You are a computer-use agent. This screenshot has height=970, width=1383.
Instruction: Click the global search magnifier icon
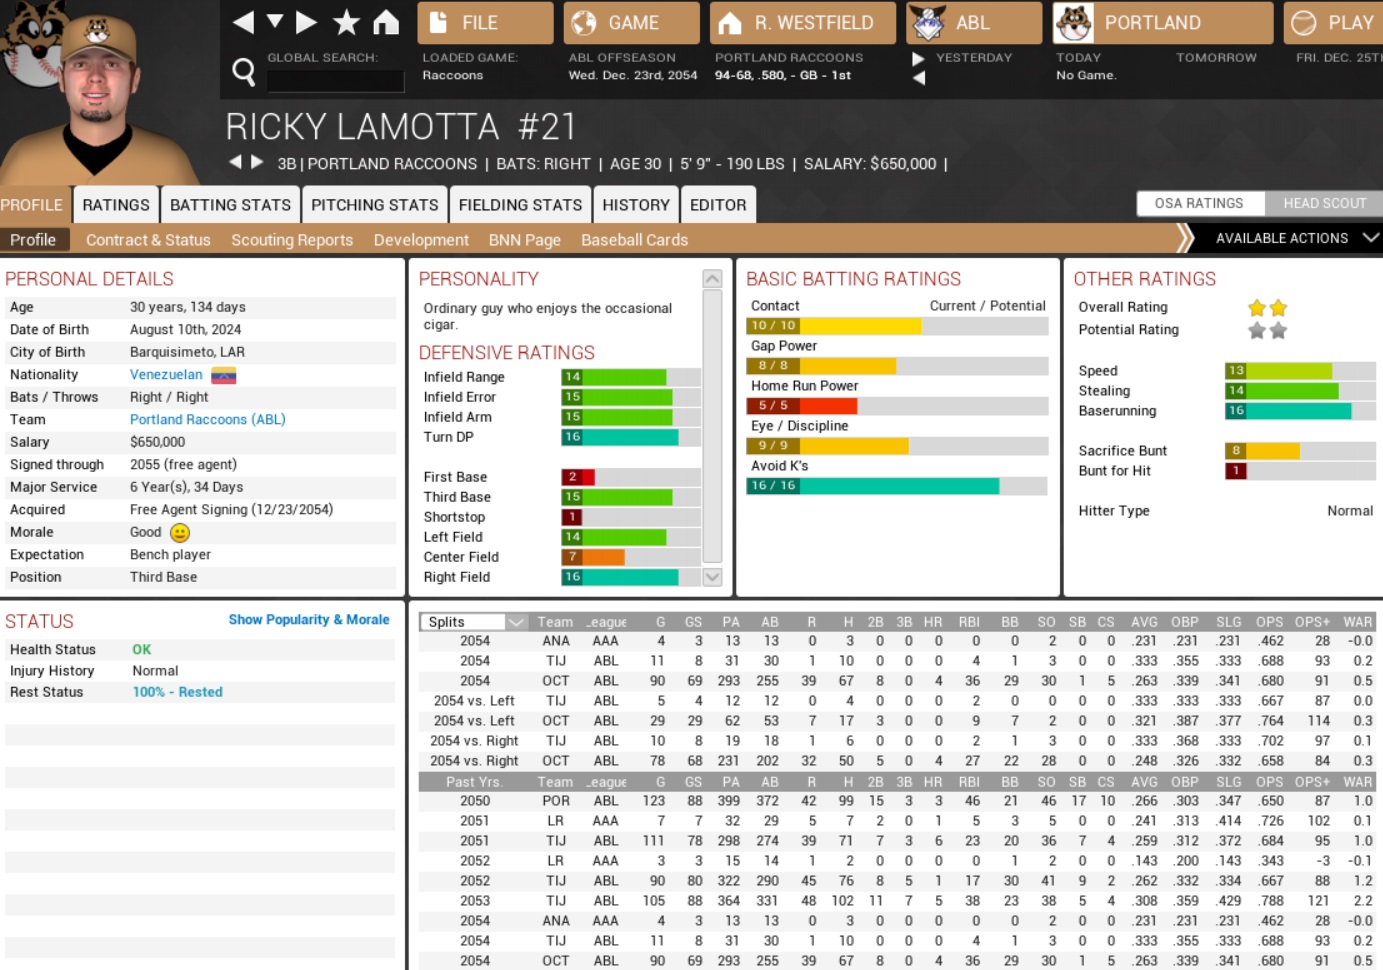pos(243,71)
